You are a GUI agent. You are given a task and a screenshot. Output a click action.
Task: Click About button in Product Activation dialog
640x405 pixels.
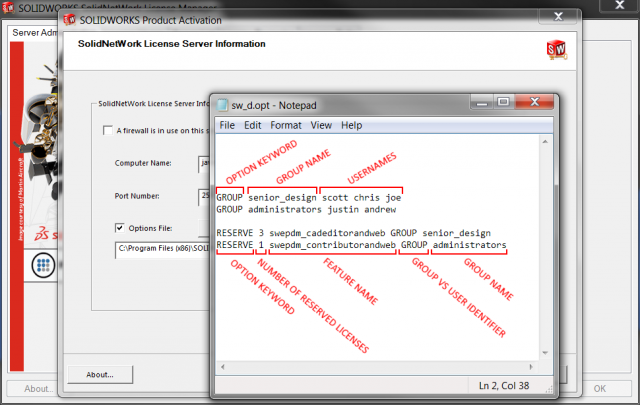(100, 374)
